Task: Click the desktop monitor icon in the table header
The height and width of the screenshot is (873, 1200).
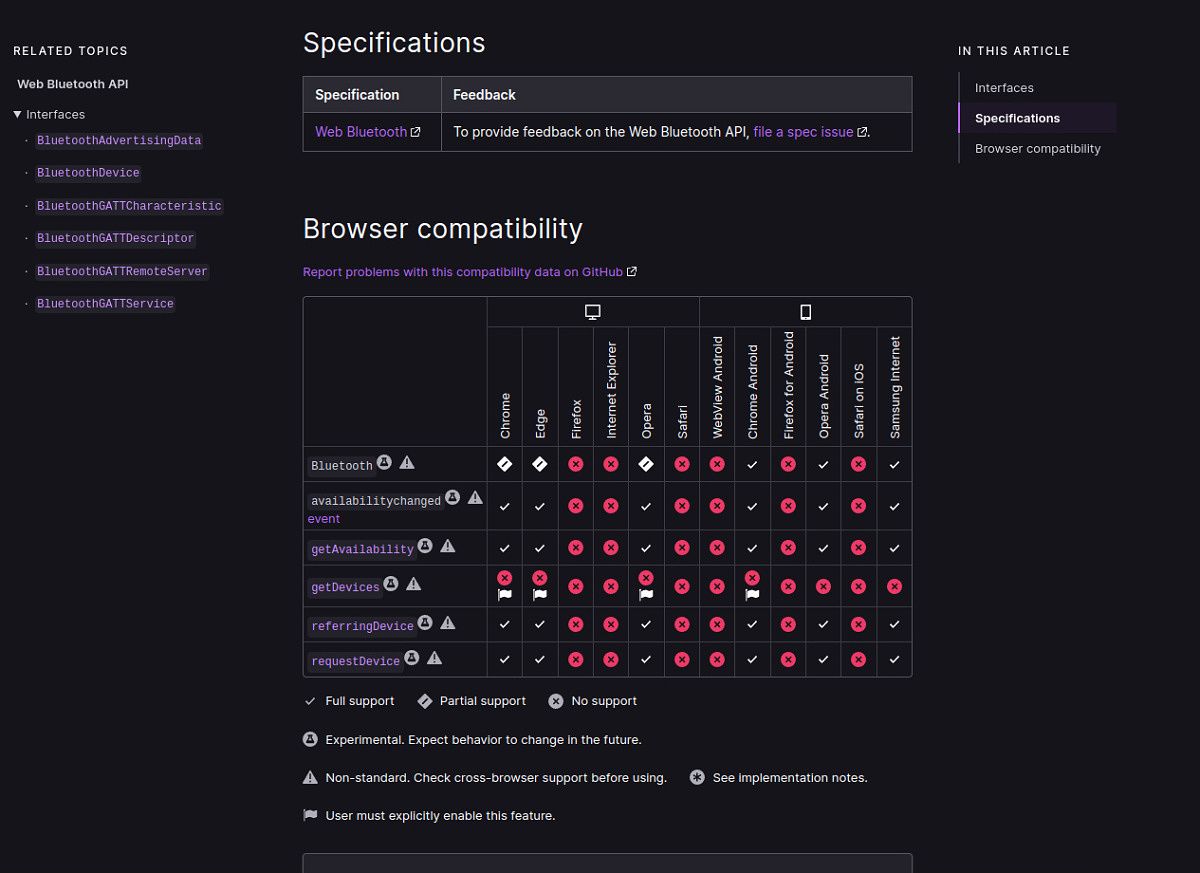Action: (x=593, y=312)
